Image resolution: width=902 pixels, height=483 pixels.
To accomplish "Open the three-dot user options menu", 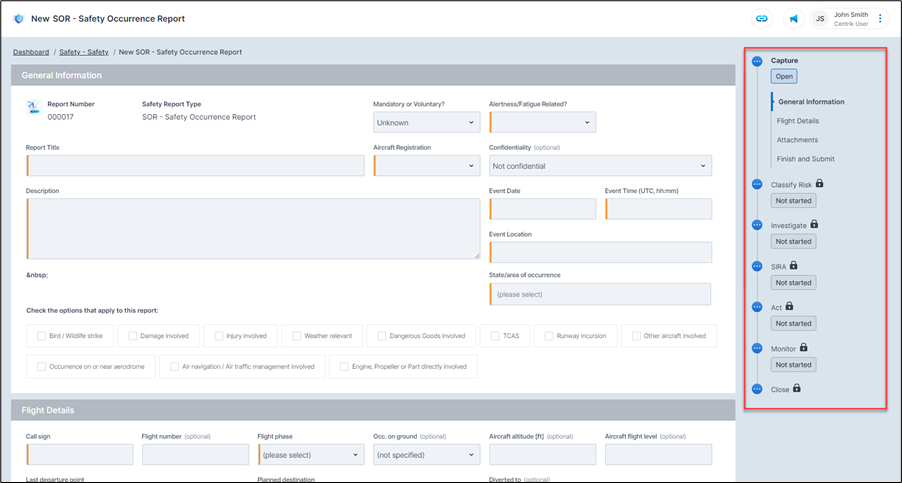I will pos(880,19).
